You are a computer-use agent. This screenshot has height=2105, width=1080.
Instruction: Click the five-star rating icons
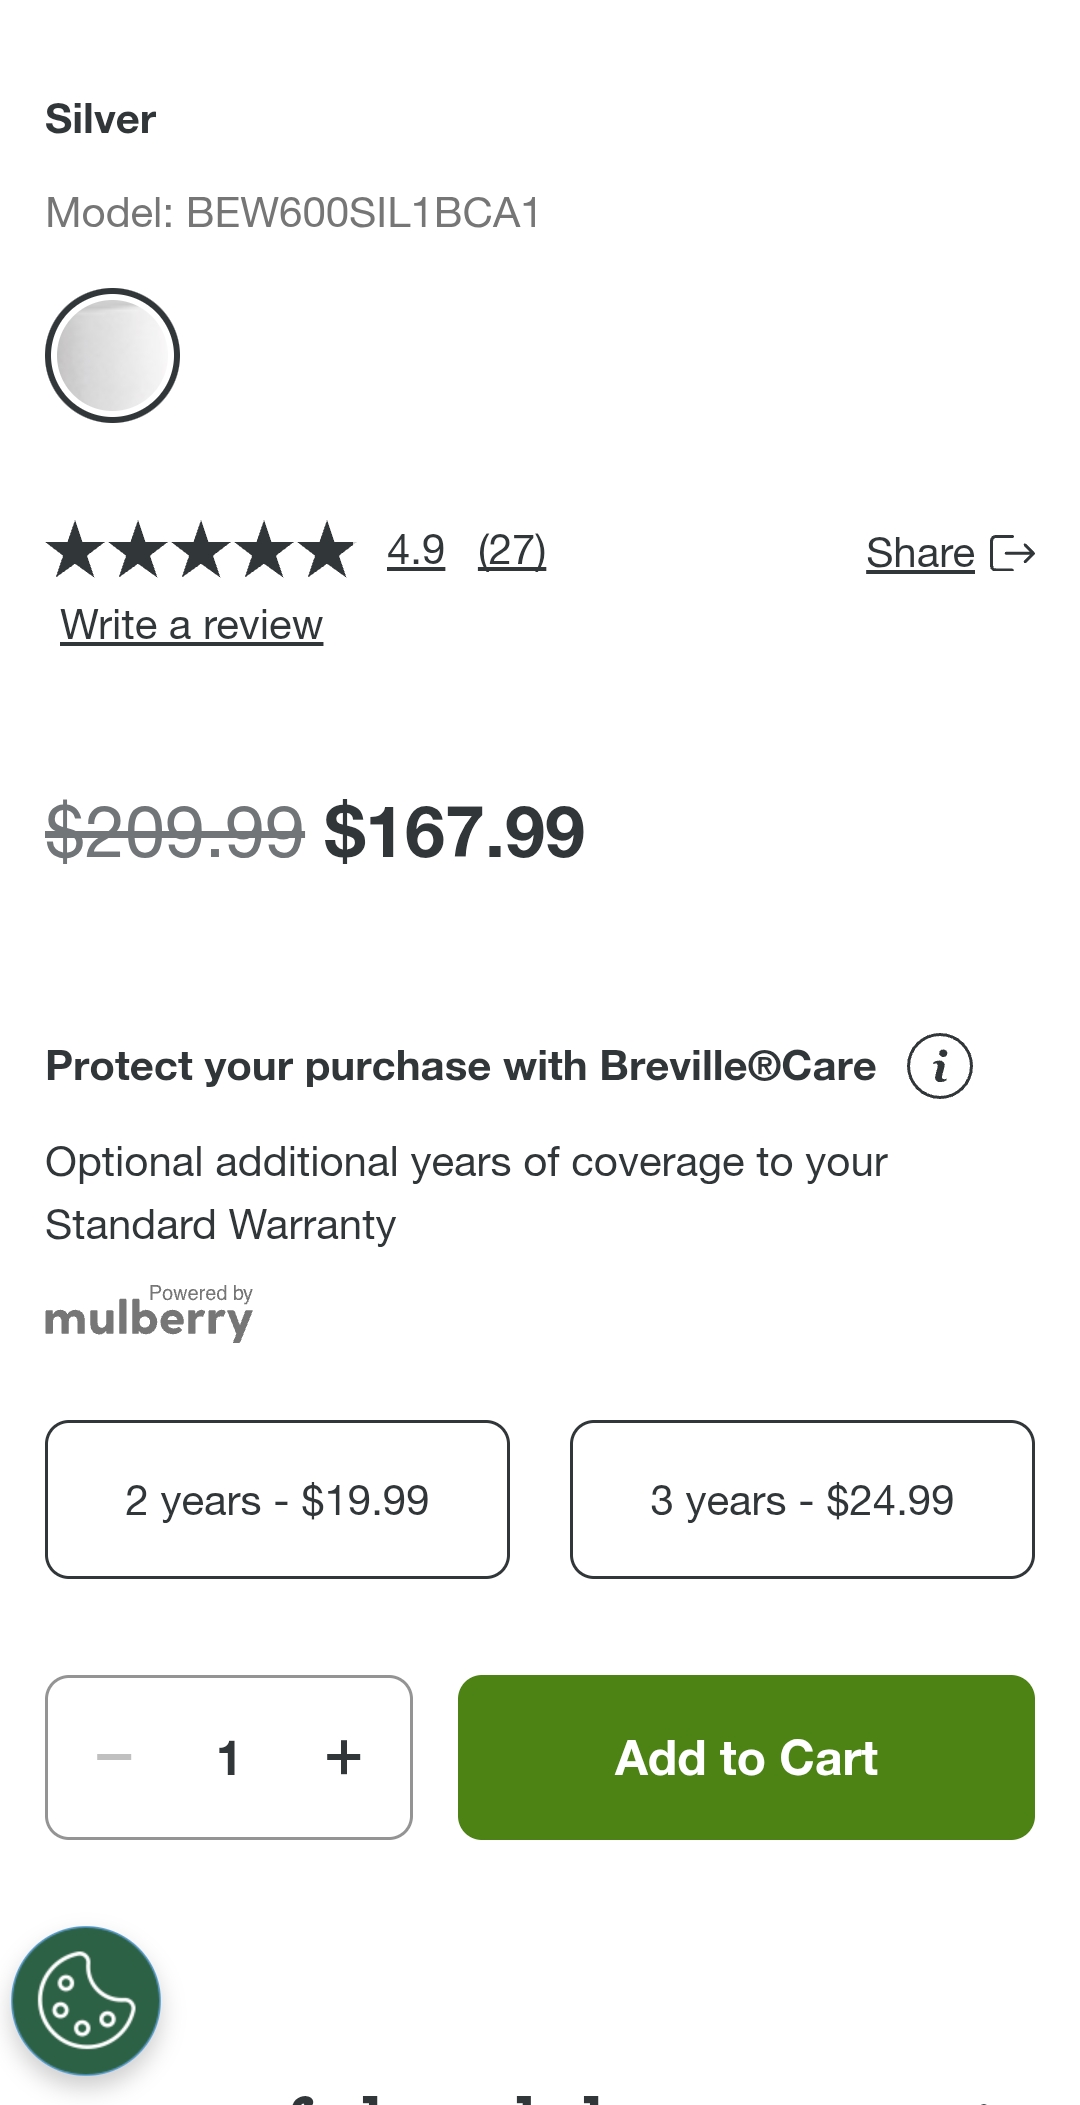(x=200, y=550)
